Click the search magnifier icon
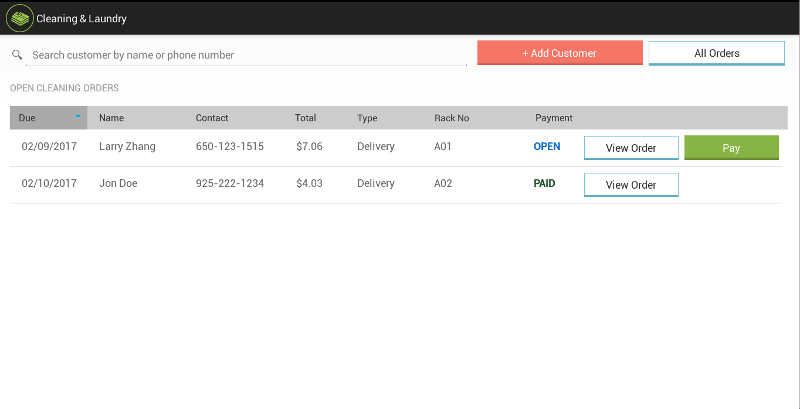The image size is (800, 409). point(17,55)
